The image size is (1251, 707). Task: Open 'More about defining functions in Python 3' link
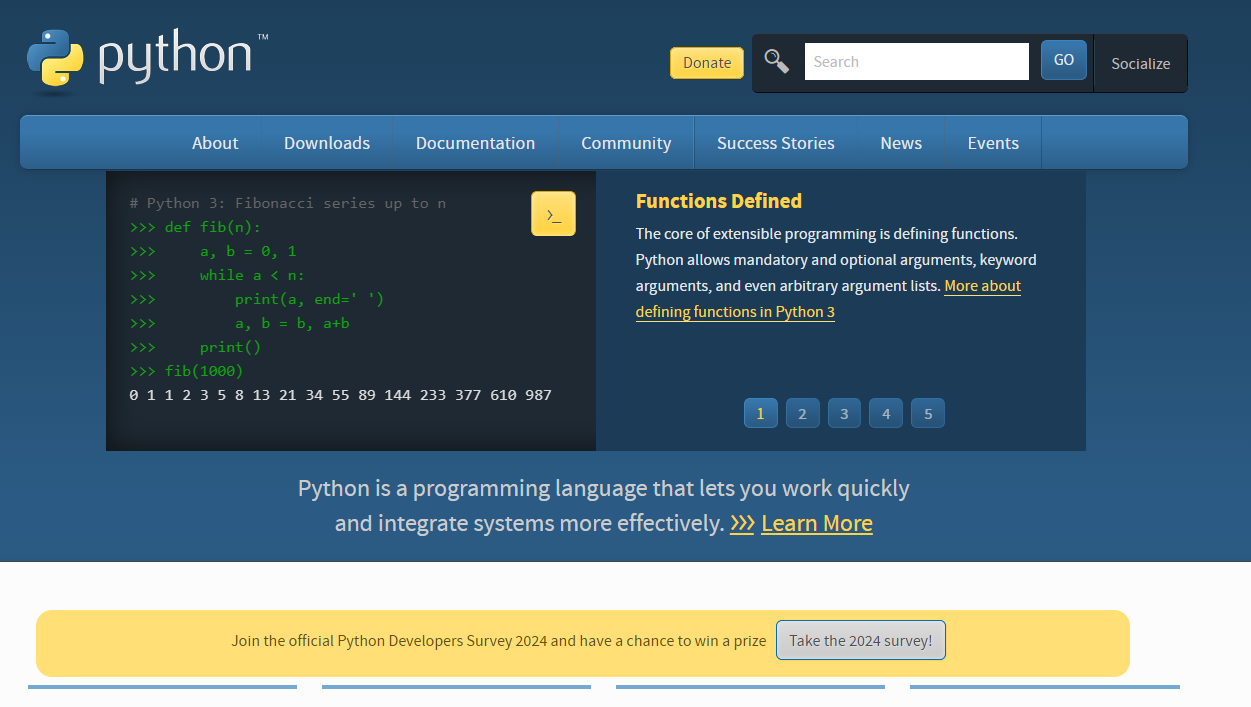829,299
